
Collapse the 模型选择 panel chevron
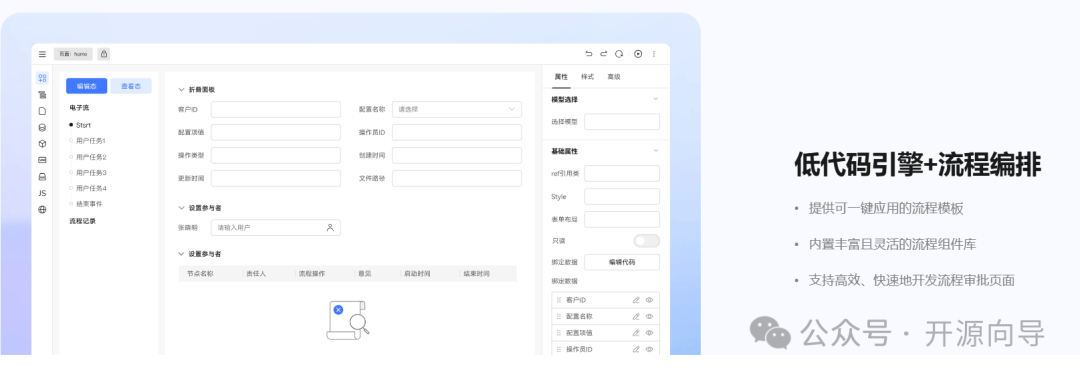pos(656,99)
